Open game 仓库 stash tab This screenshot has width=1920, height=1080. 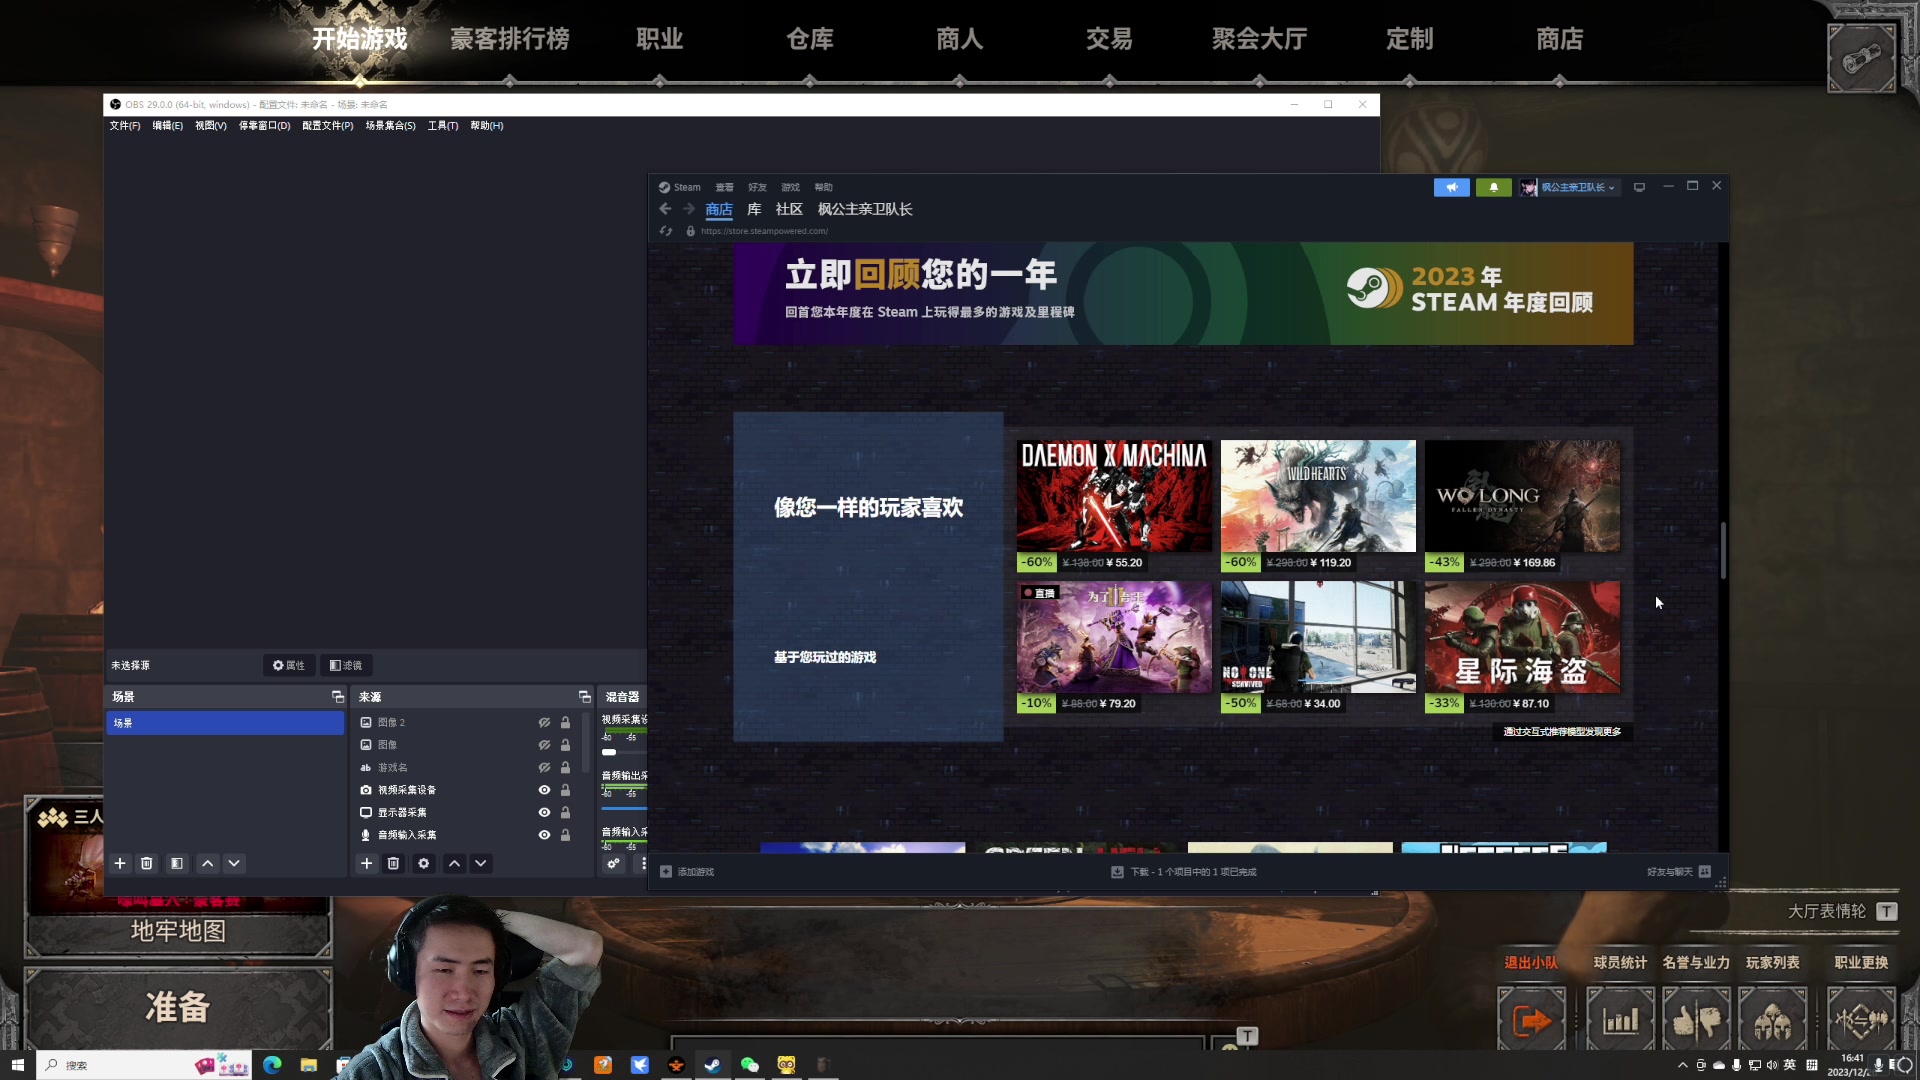click(810, 39)
